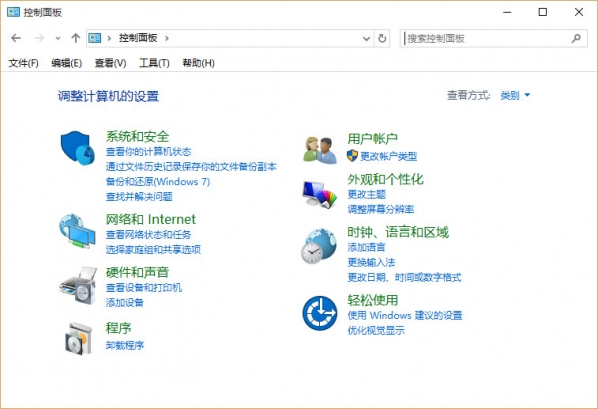Refresh the Control Panel view
The width and height of the screenshot is (598, 409).
click(x=382, y=38)
